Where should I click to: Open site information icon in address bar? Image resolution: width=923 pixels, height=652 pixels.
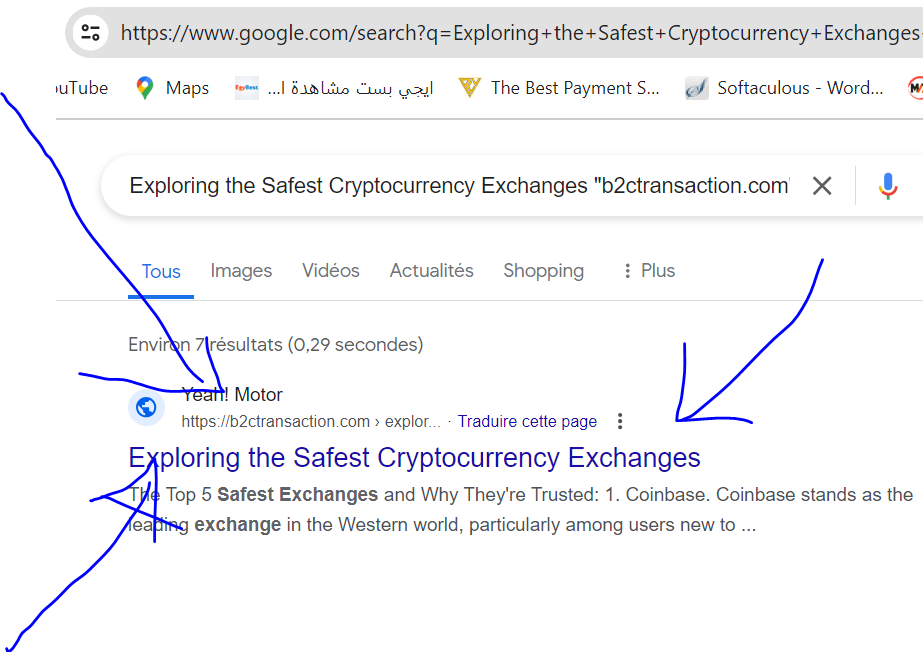[x=90, y=33]
